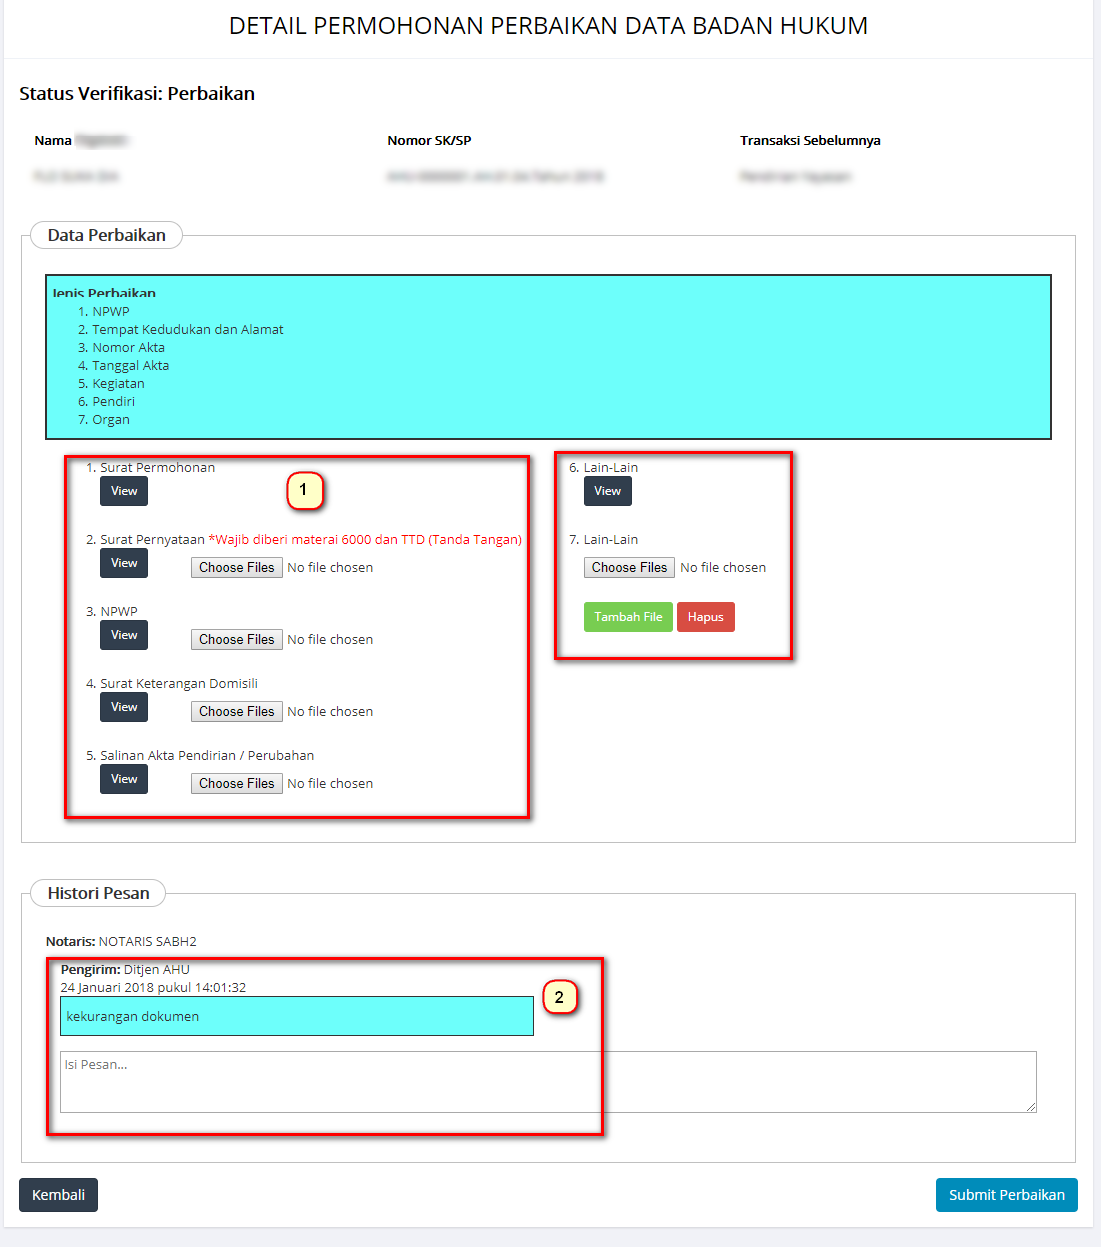
Task: View Salinan Akta Pendirian document
Action: [x=124, y=779]
